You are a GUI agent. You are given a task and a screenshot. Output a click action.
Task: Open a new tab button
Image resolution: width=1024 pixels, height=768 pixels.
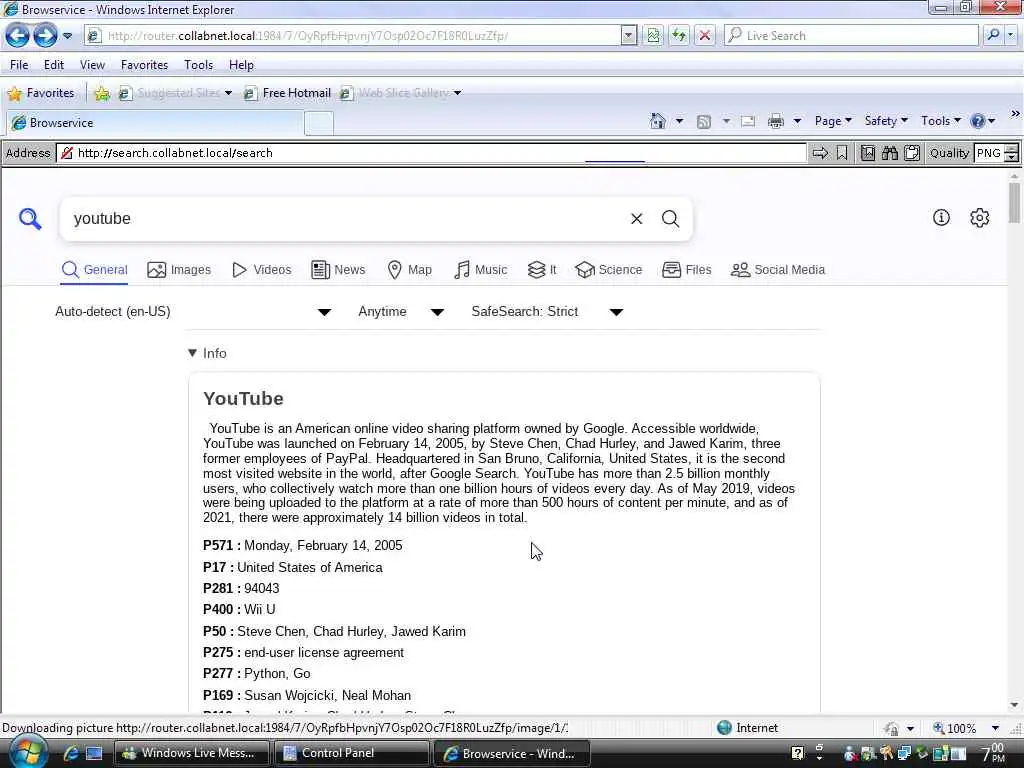coord(319,123)
